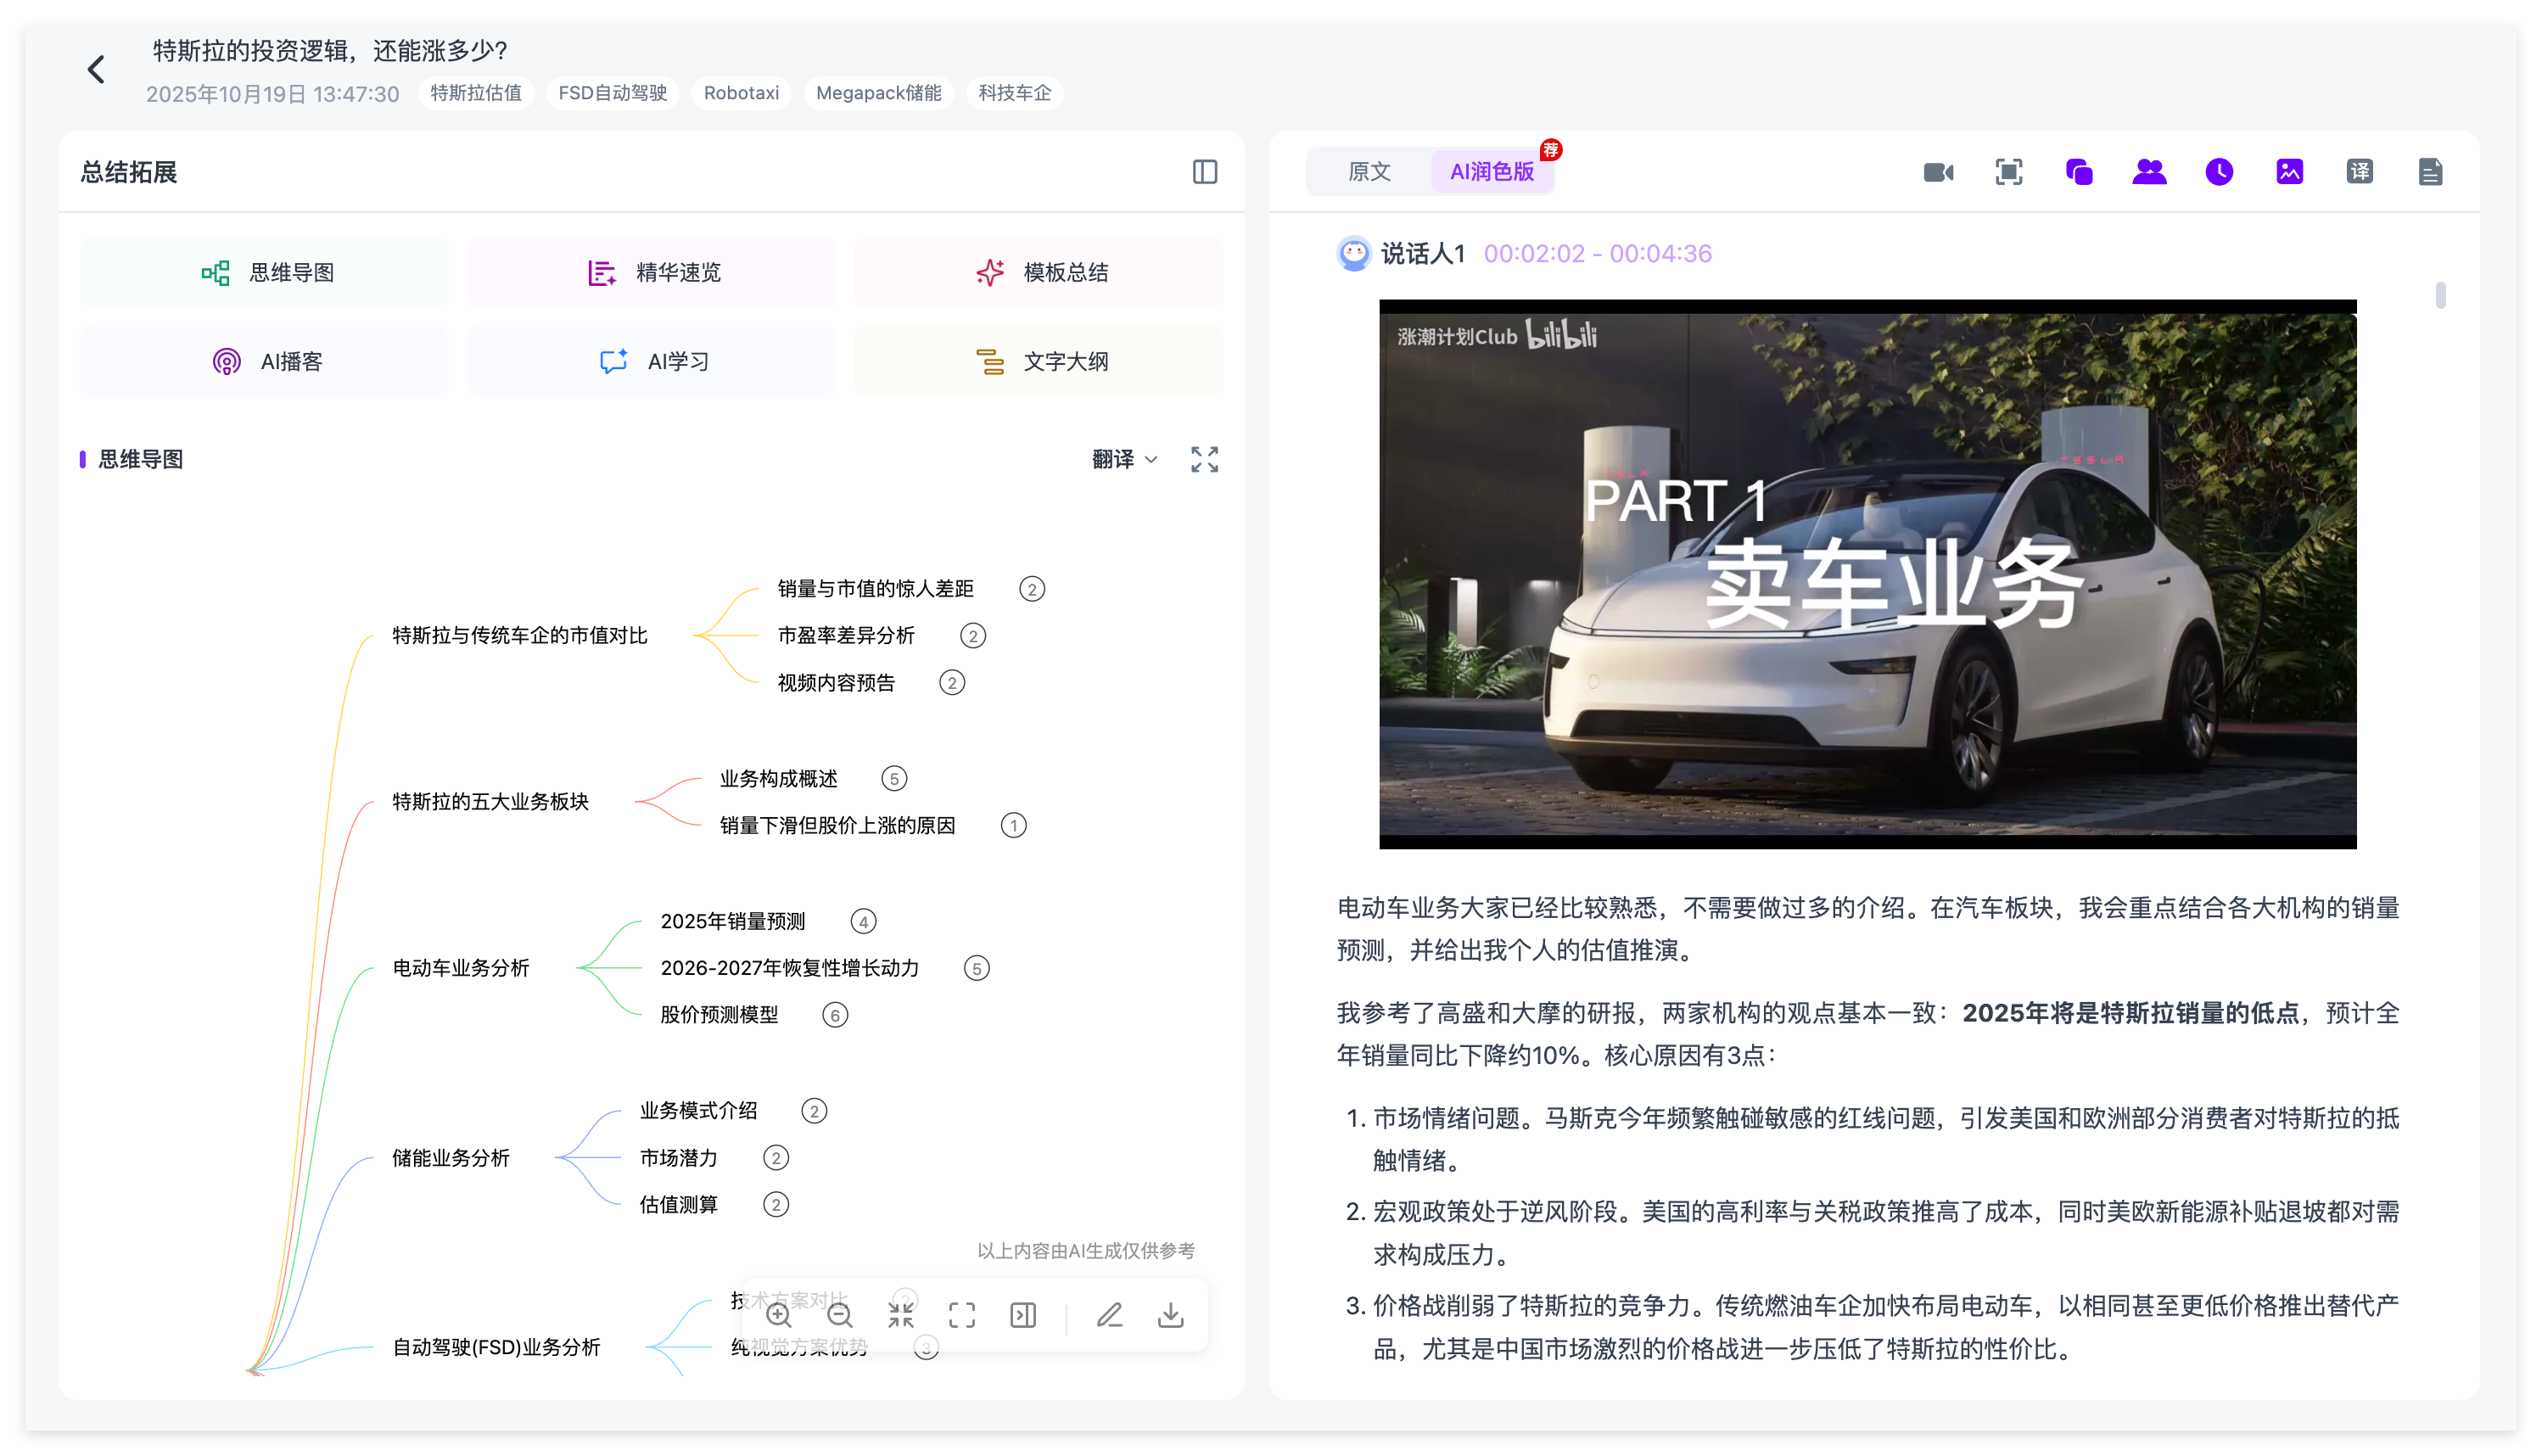Select 特斯拉的五大业务板块 mind map node
2542x1456 pixels.
coord(491,802)
